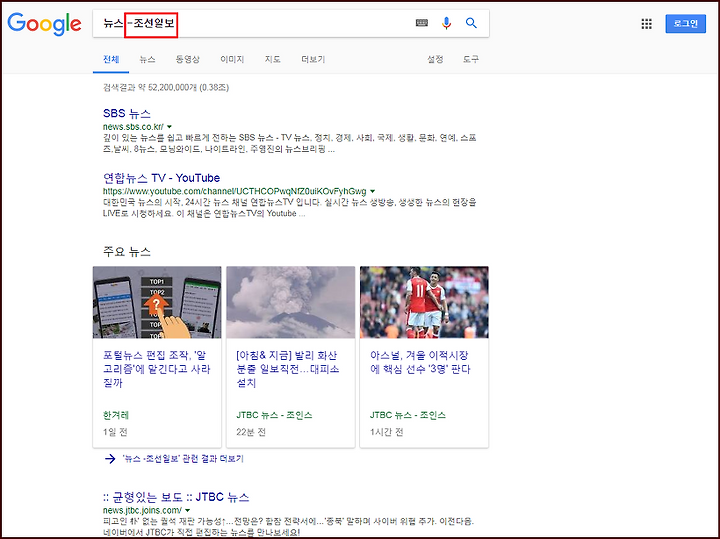
Task: Start voice search with microphone icon
Action: click(446, 23)
